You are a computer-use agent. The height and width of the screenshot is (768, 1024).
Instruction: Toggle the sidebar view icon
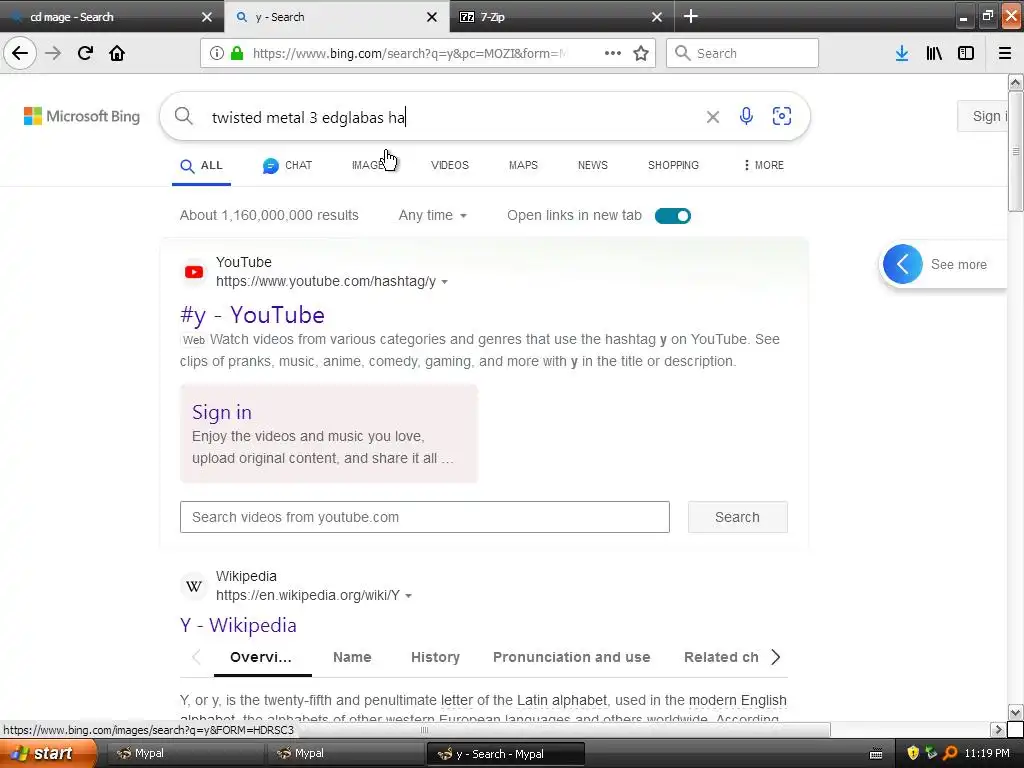tap(966, 53)
